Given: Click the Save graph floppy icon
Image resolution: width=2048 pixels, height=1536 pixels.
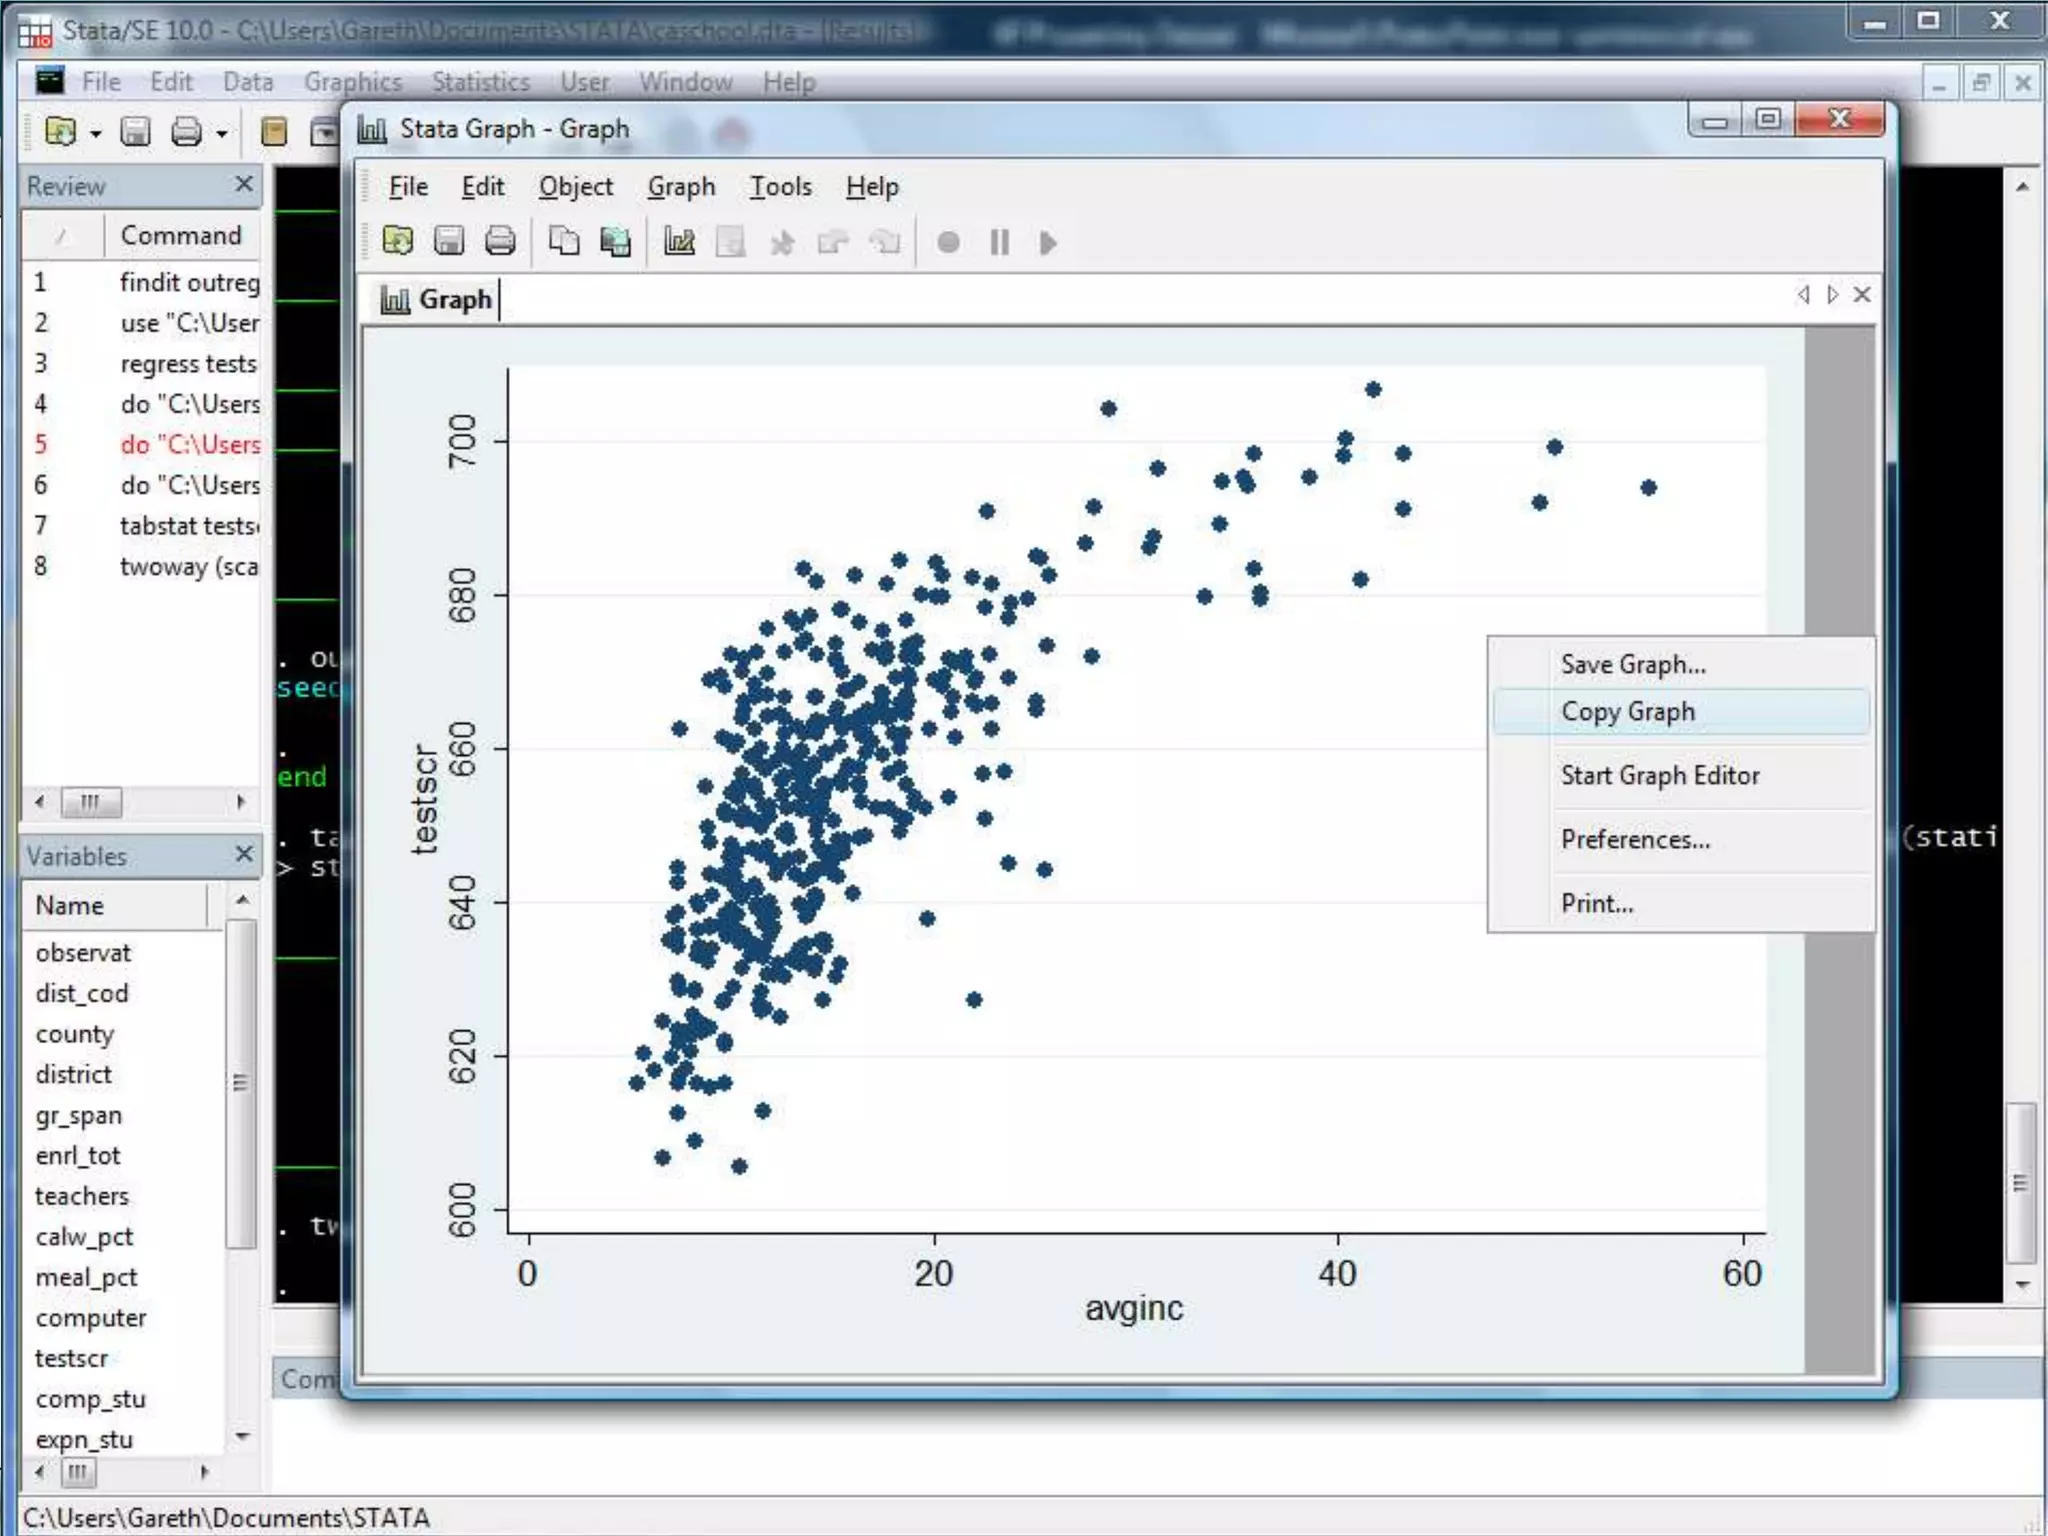Looking at the screenshot, I should click(449, 242).
